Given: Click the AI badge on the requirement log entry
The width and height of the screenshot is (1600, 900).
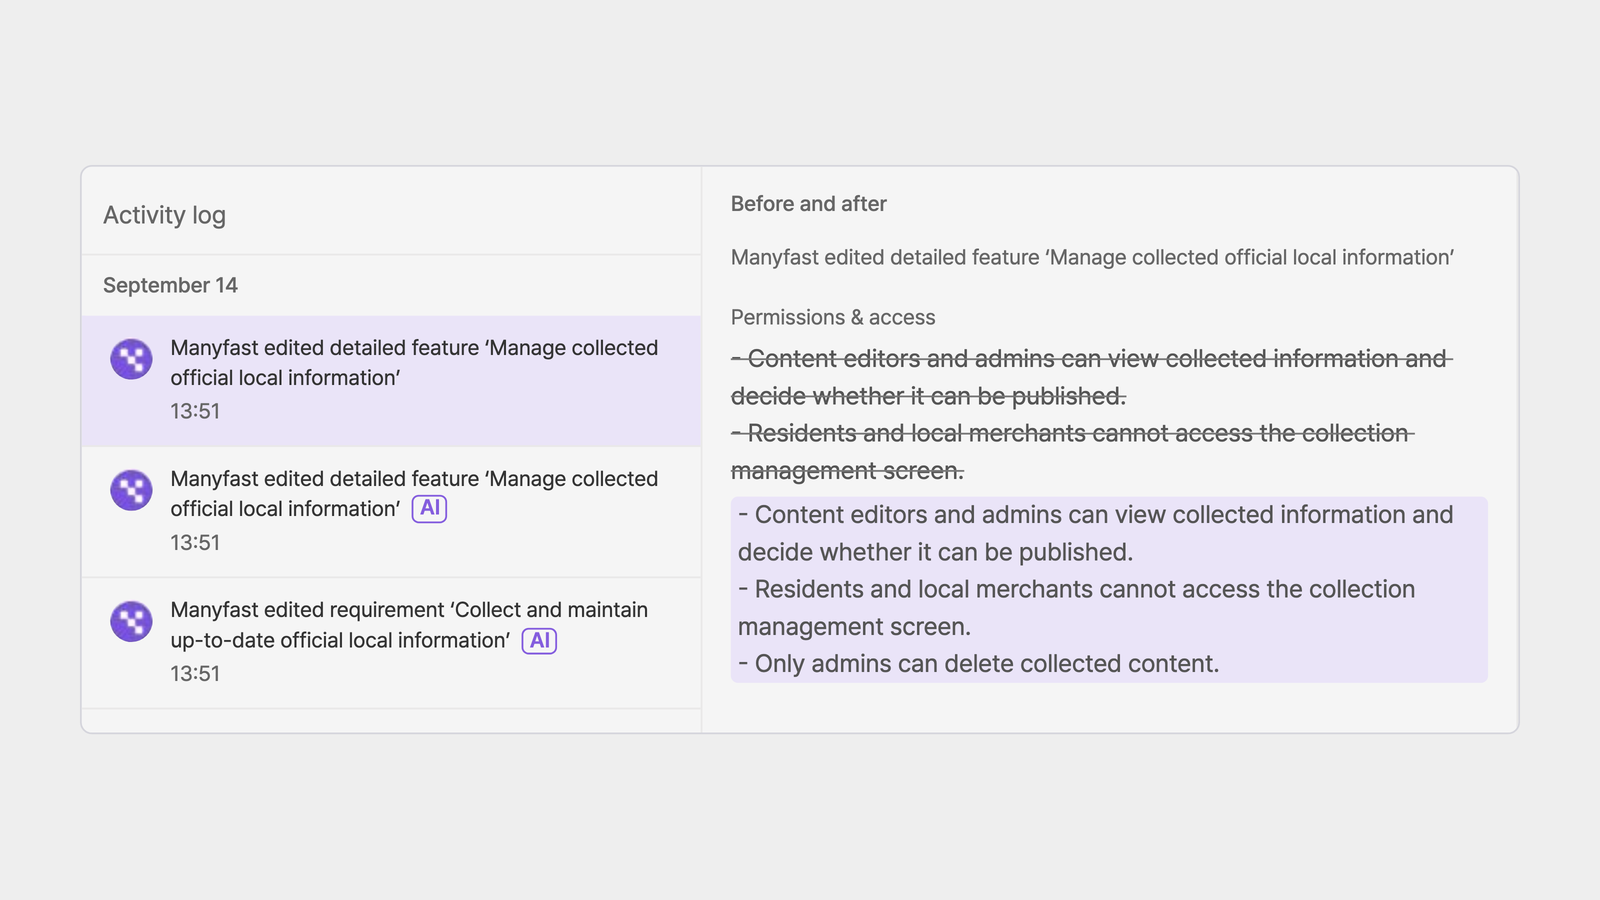Looking at the screenshot, I should (x=539, y=640).
